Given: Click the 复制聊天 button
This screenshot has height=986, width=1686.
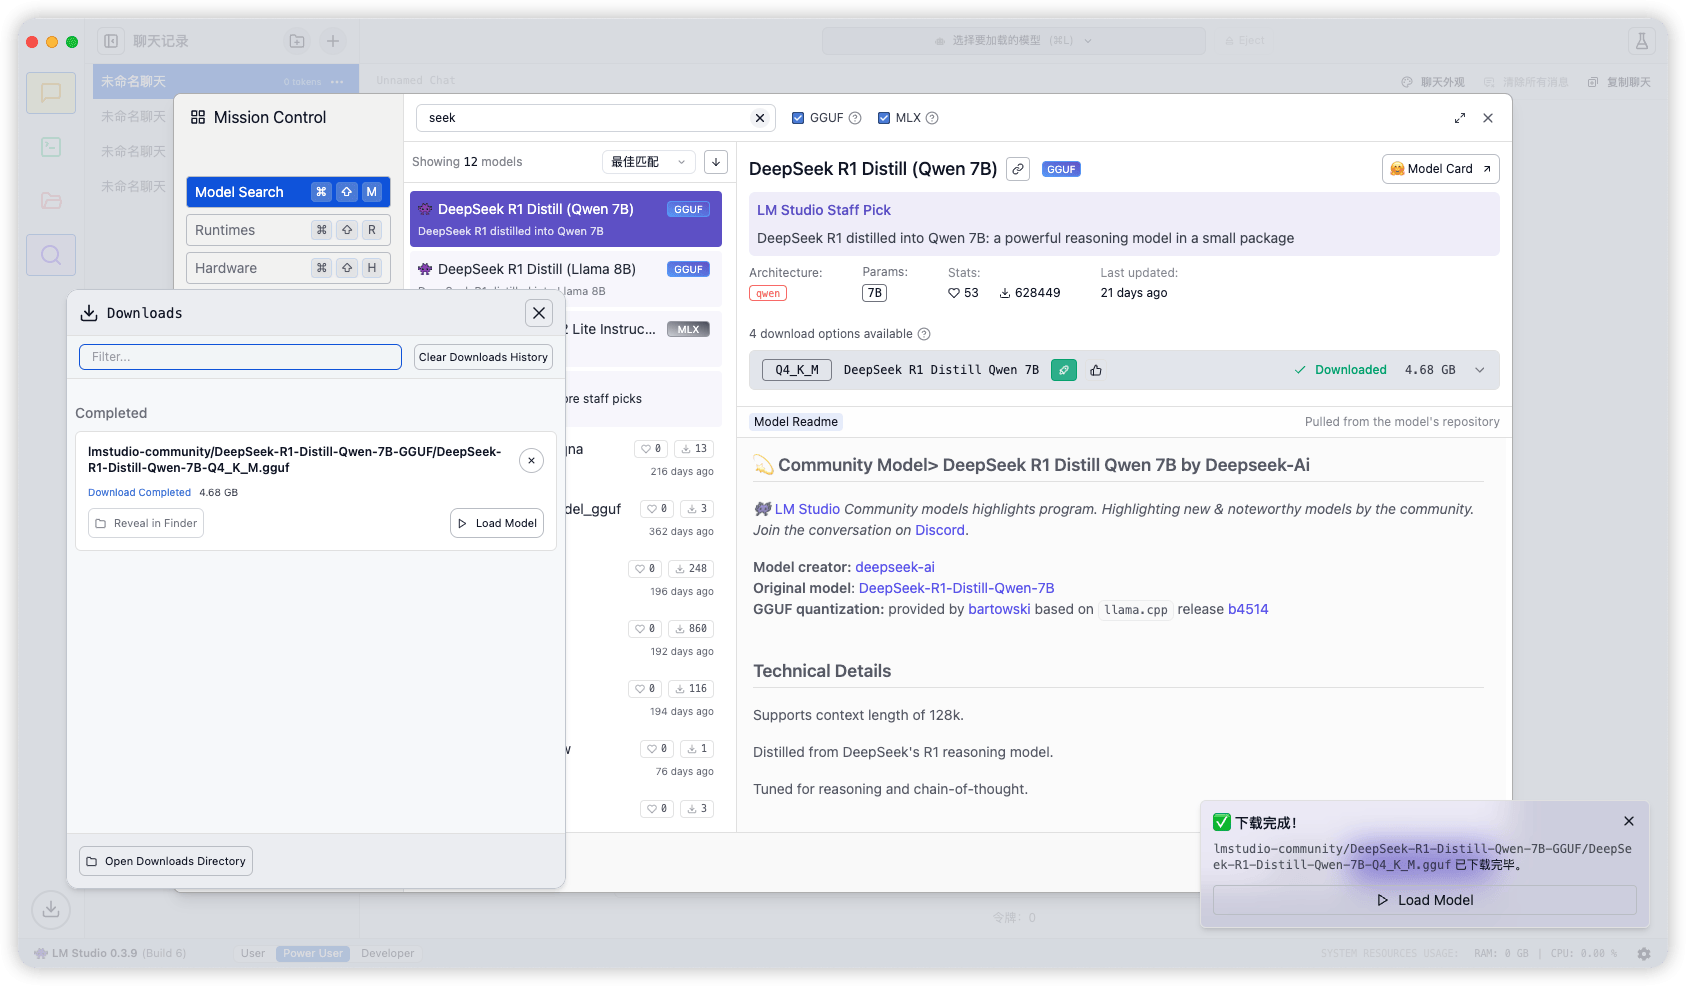Looking at the screenshot, I should pos(1619,82).
